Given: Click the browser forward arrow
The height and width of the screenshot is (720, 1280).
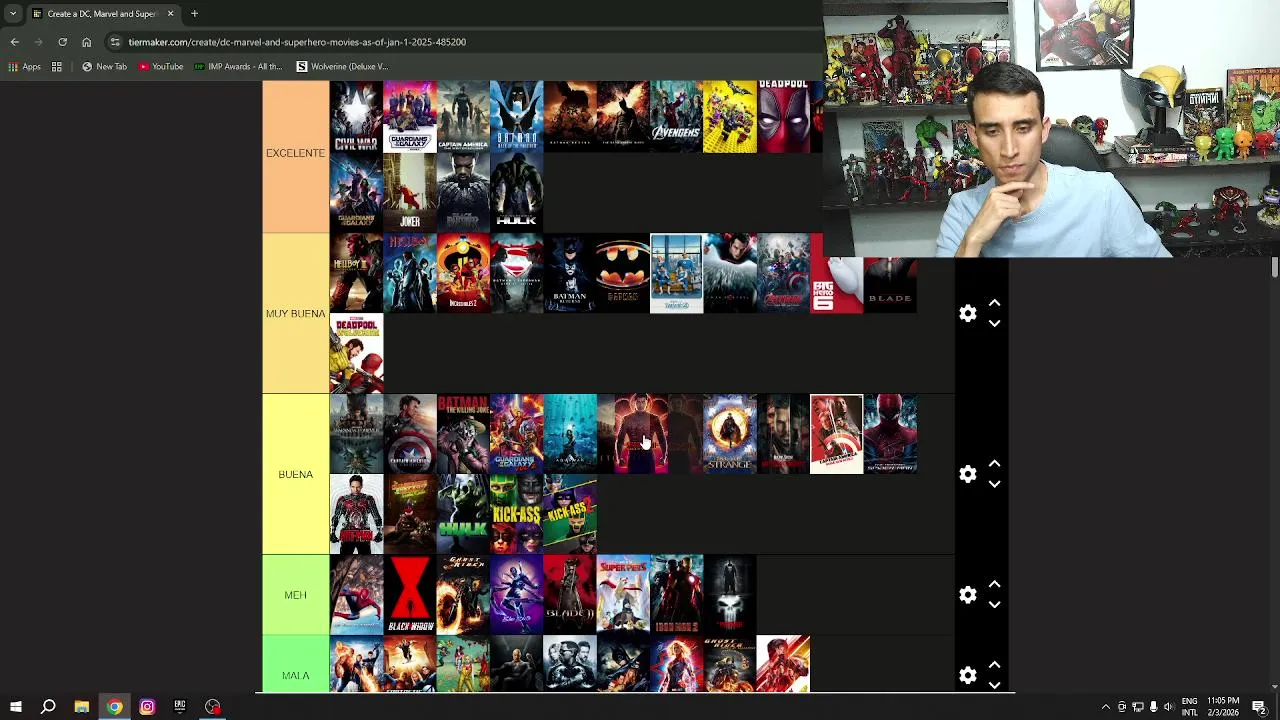Looking at the screenshot, I should [38, 42].
